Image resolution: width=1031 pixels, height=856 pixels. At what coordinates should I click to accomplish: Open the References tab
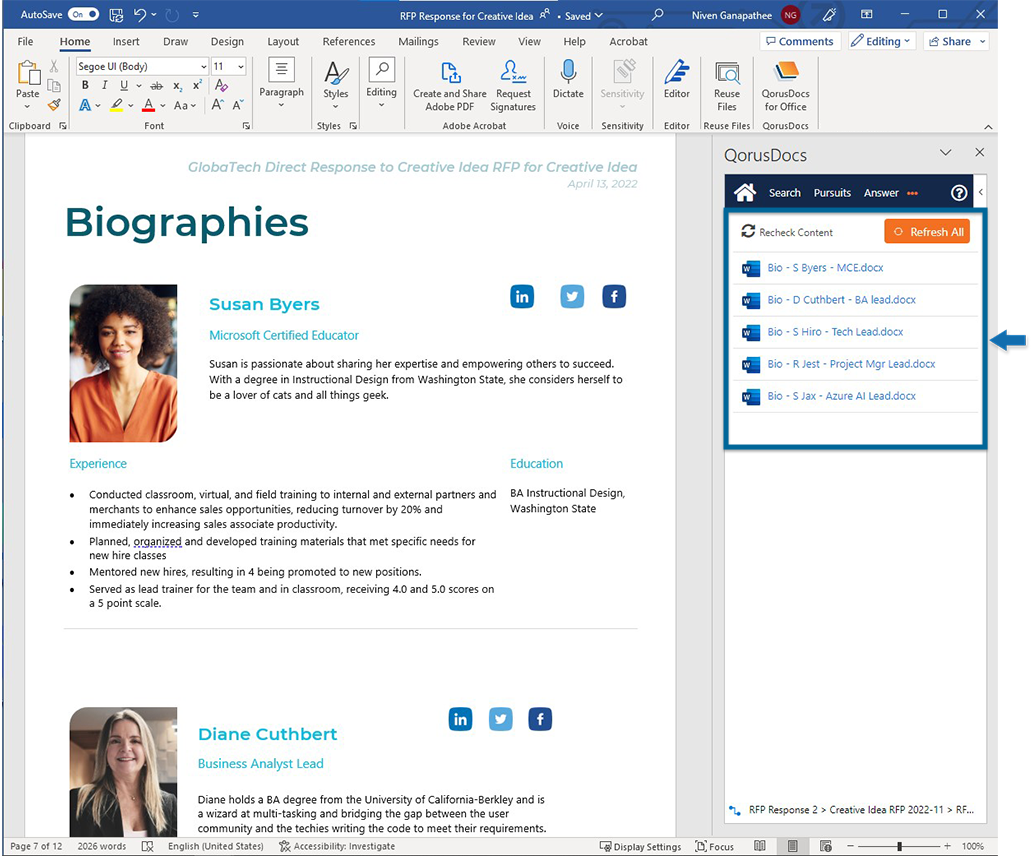click(x=348, y=41)
